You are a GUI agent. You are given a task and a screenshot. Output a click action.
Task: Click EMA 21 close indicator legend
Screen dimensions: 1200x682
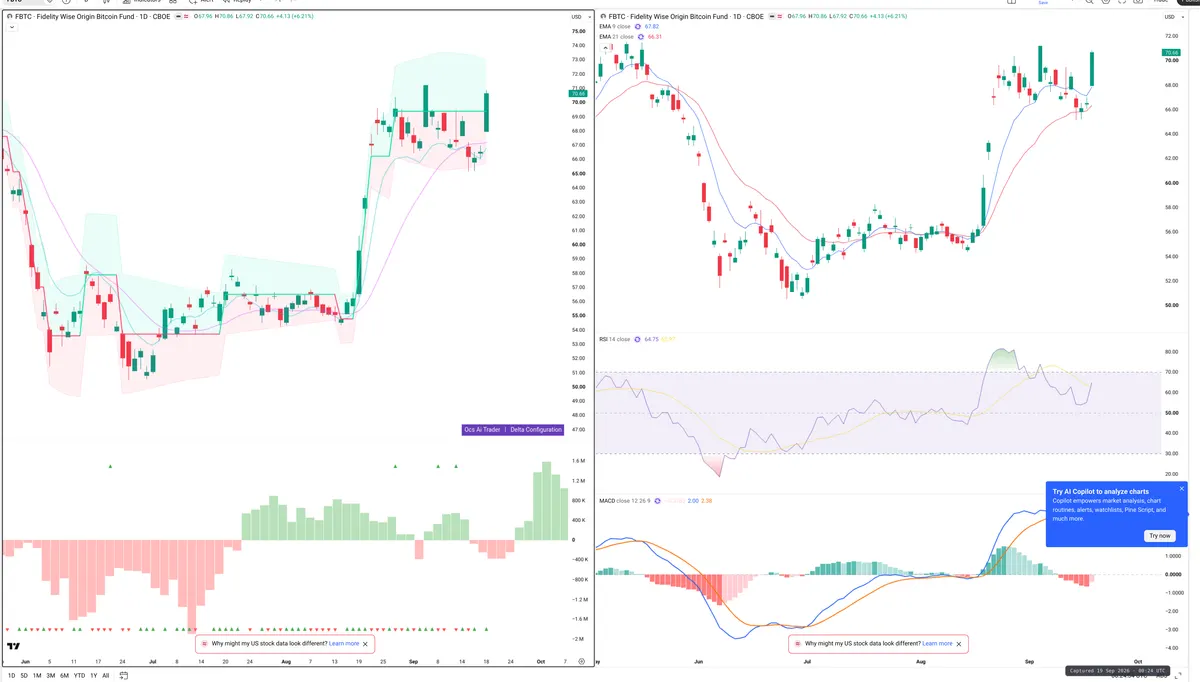(x=616, y=37)
